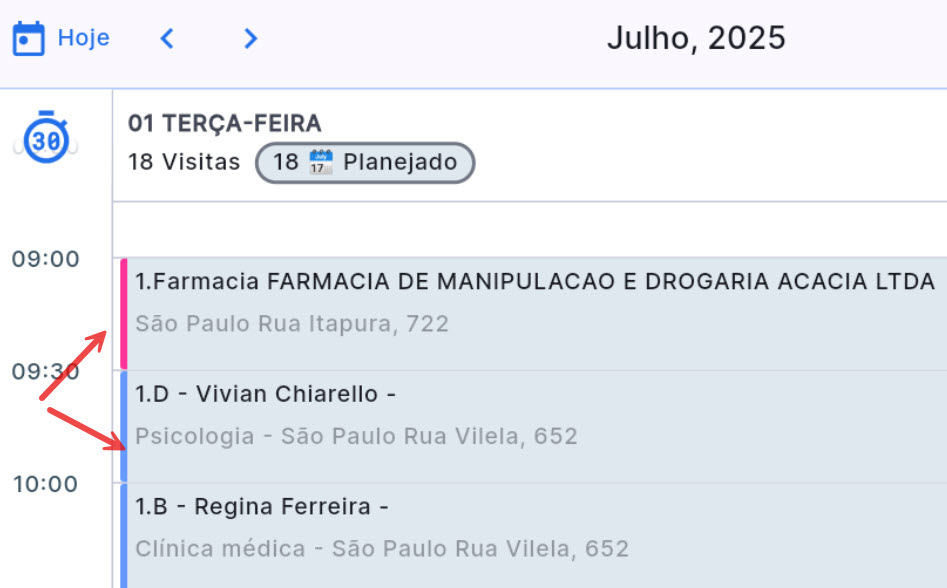
Task: Click the 30-minute interval stopwatch icon
Action: (x=46, y=139)
